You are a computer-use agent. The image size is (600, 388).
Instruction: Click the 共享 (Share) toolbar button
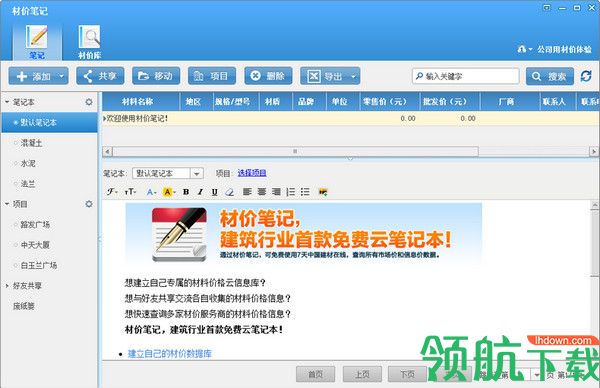click(100, 76)
